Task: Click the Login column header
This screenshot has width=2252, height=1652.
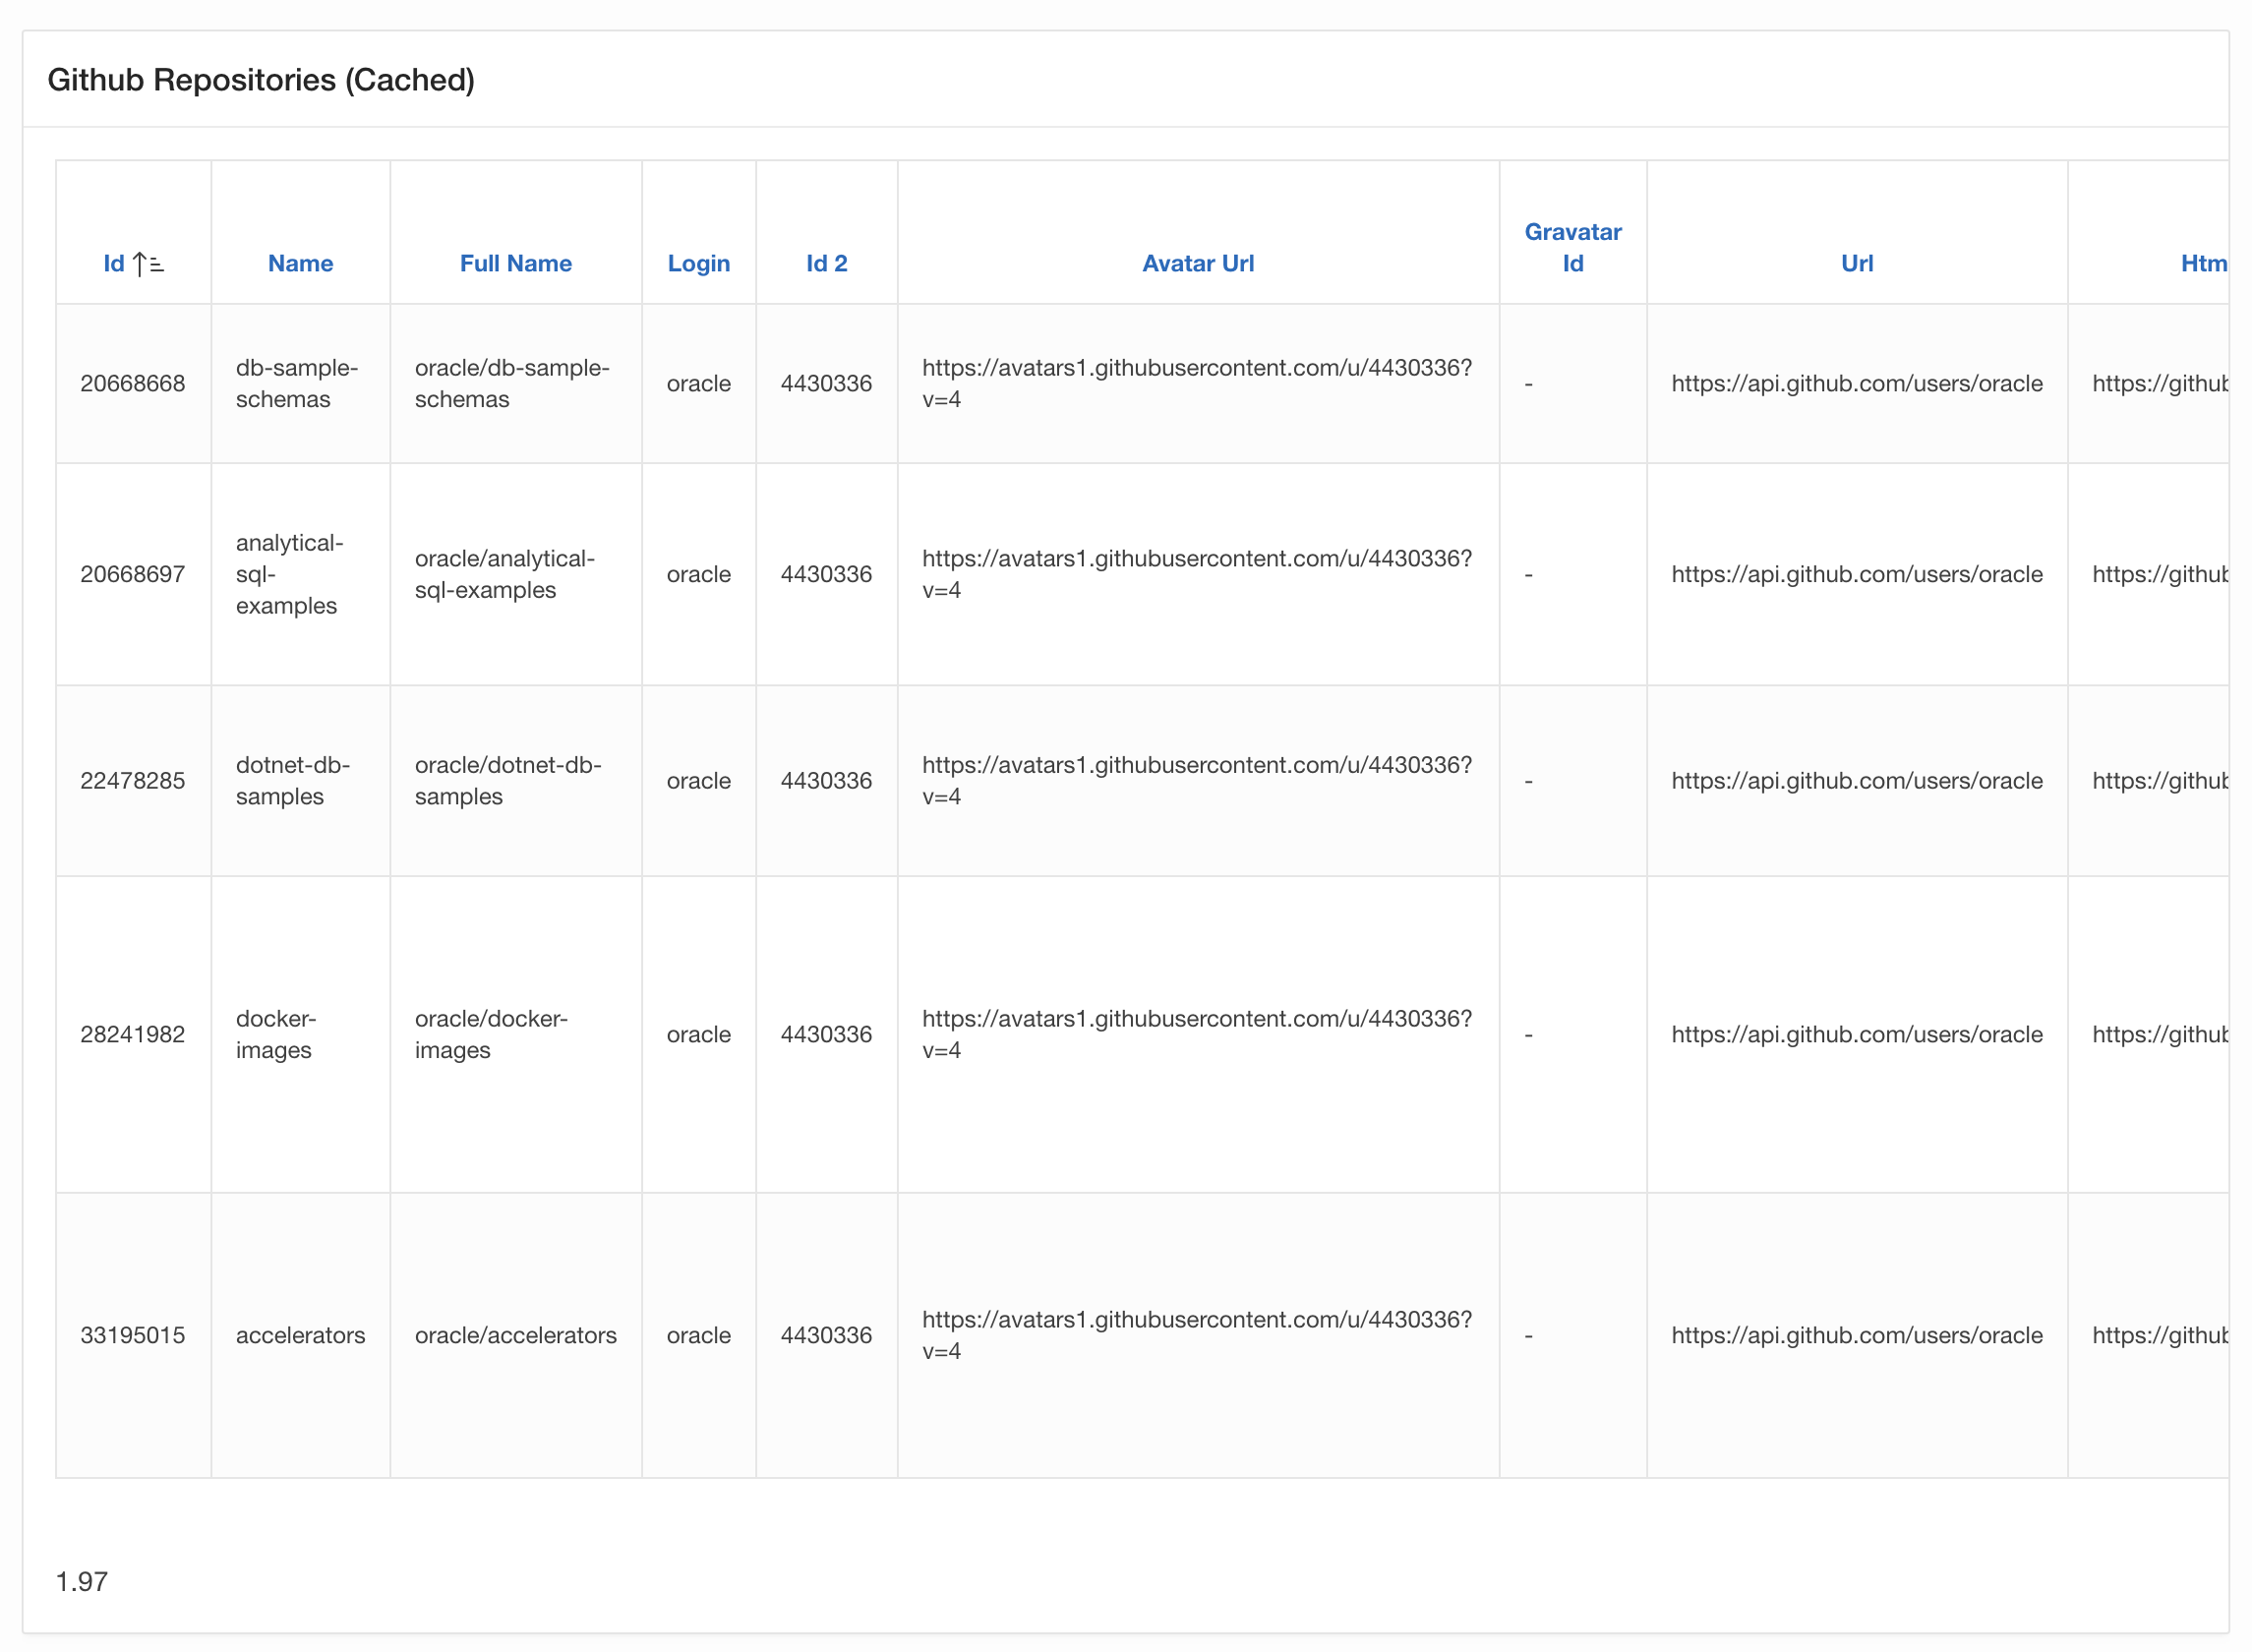Action: 698,263
